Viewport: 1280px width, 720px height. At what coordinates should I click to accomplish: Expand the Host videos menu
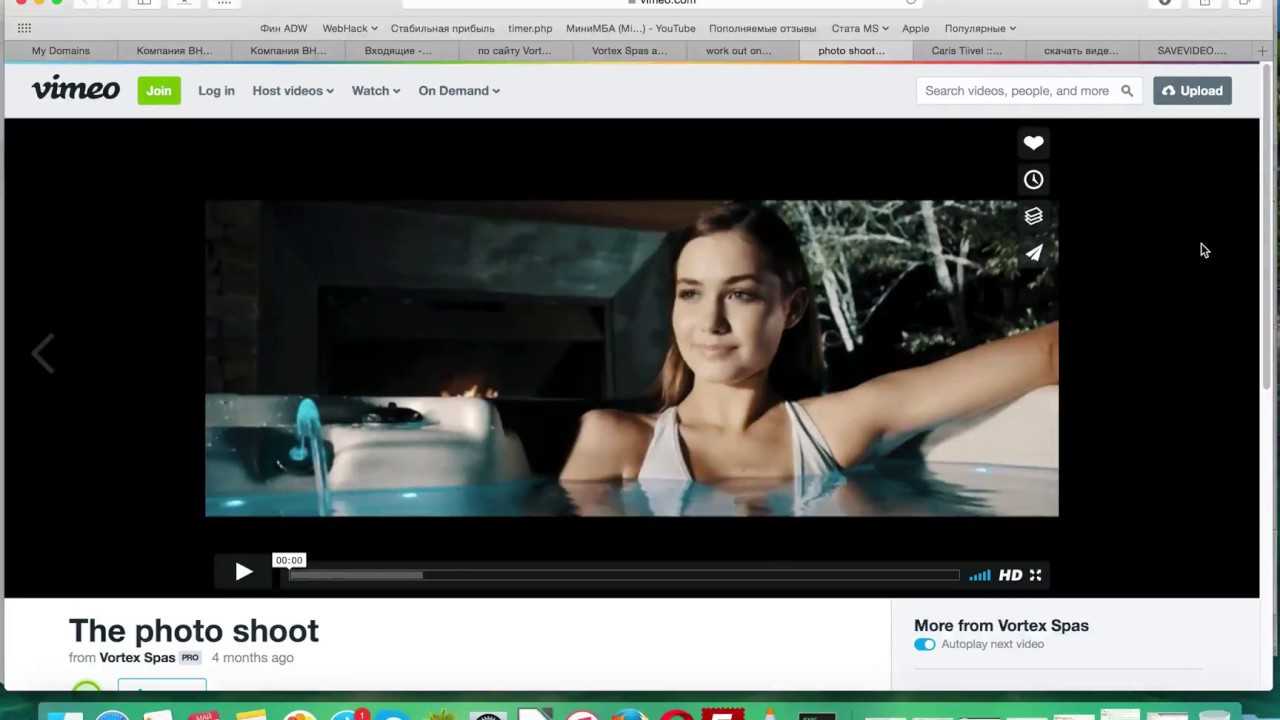293,91
